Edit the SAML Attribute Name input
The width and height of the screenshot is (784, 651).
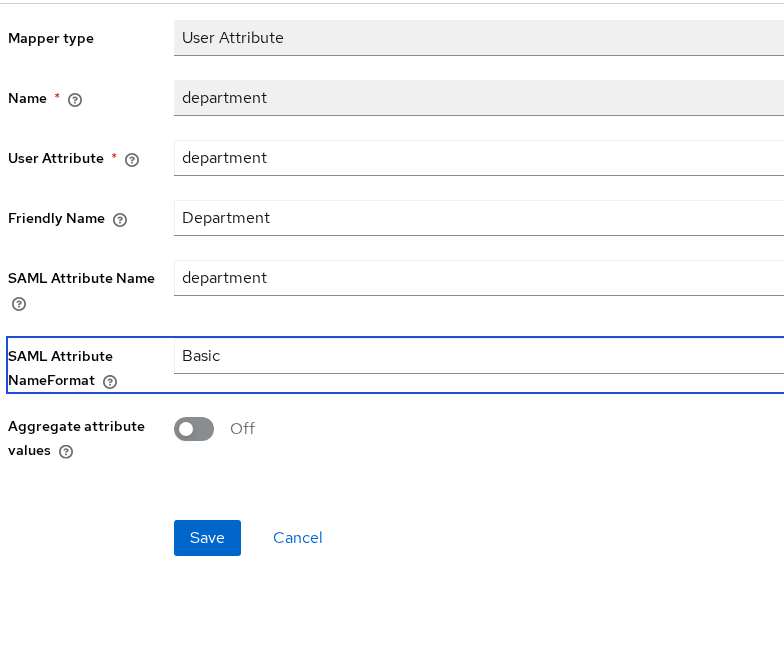click(479, 278)
